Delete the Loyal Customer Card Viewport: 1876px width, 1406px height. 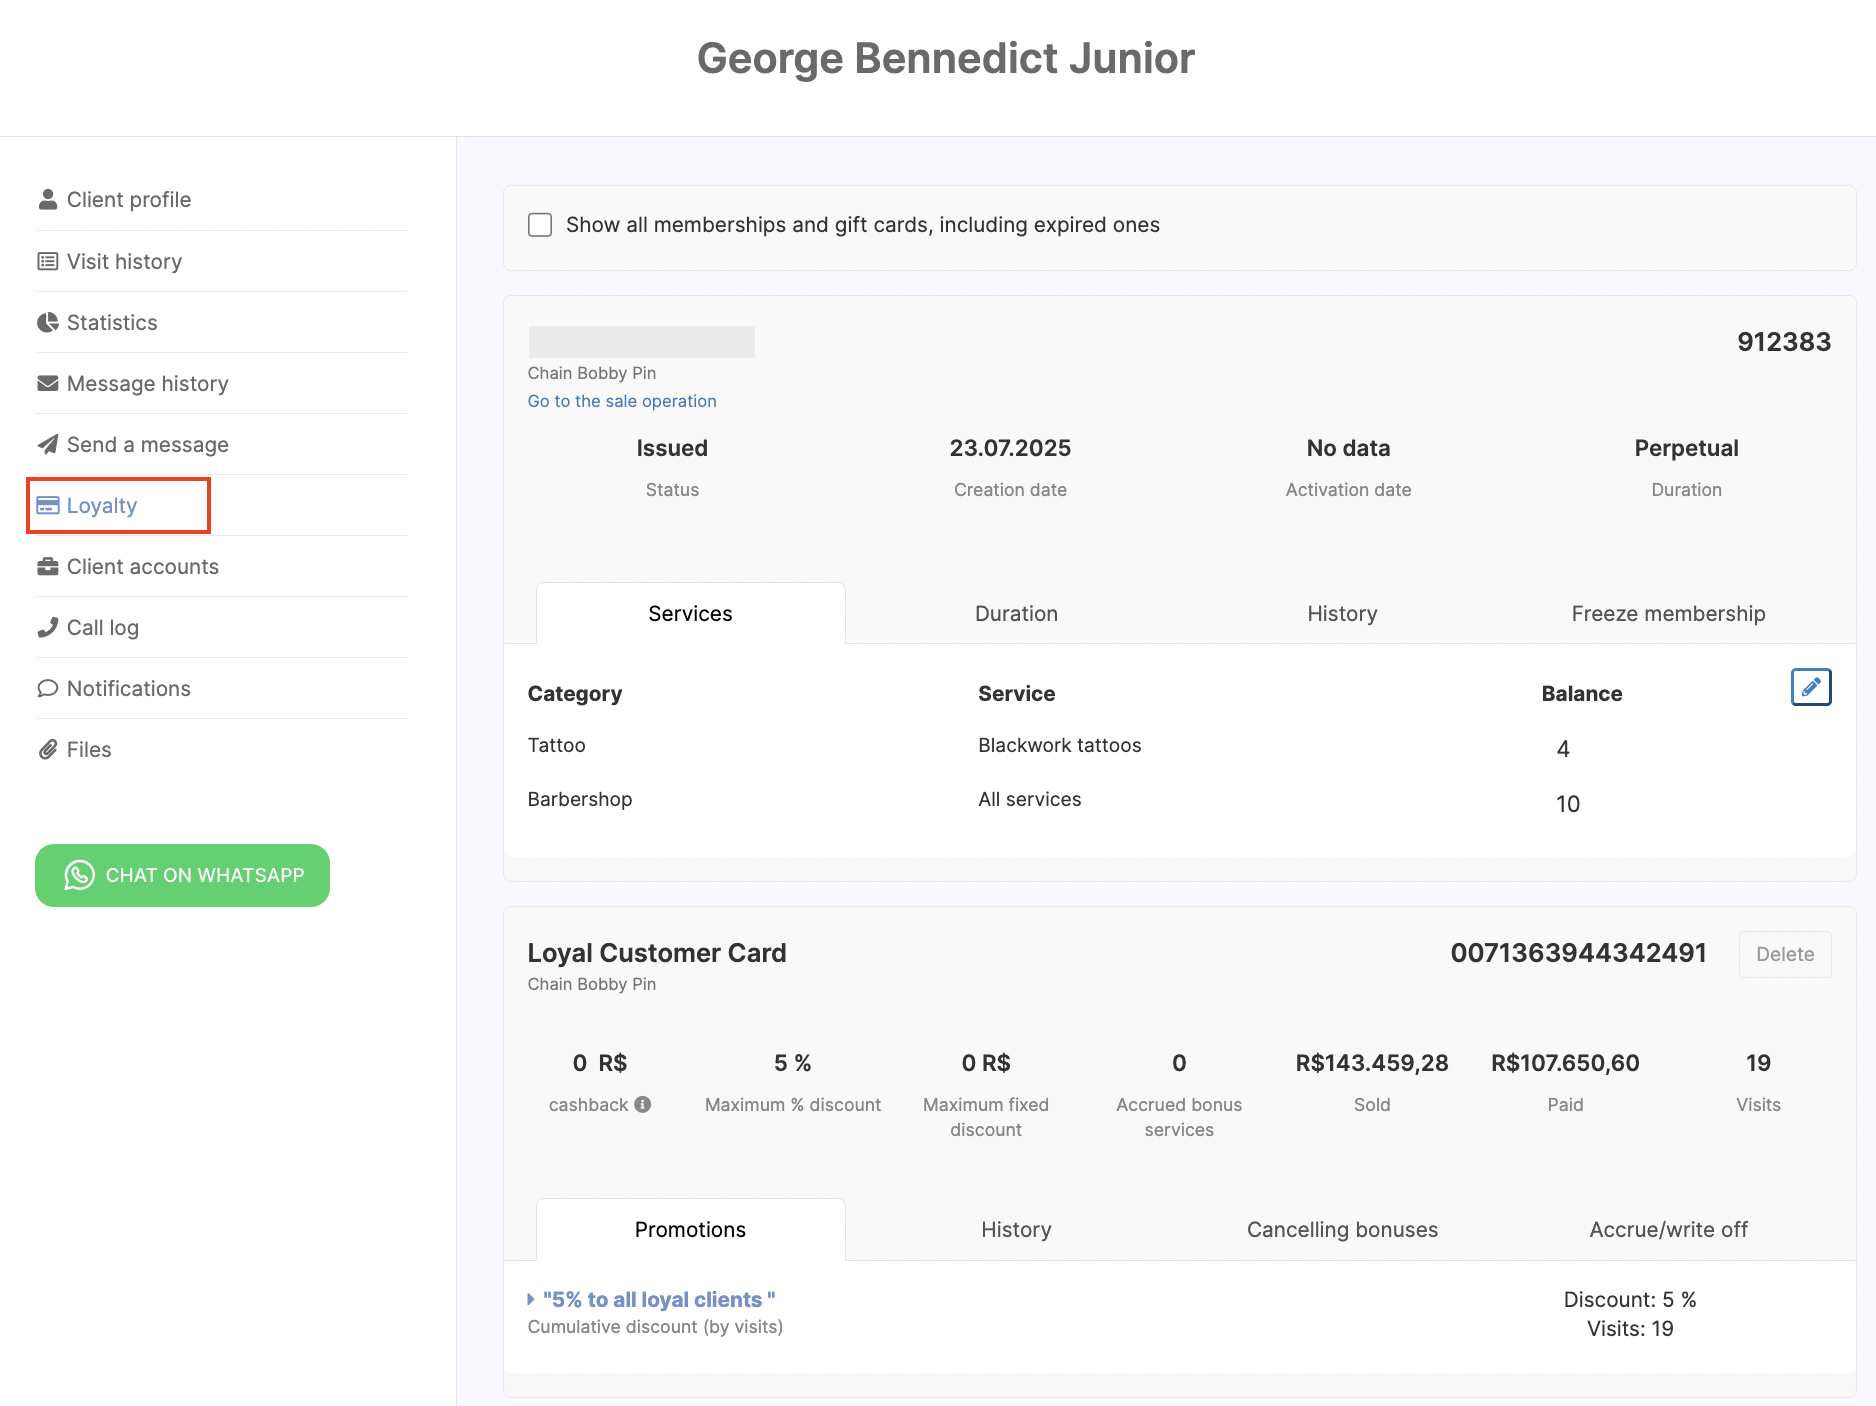1784,954
